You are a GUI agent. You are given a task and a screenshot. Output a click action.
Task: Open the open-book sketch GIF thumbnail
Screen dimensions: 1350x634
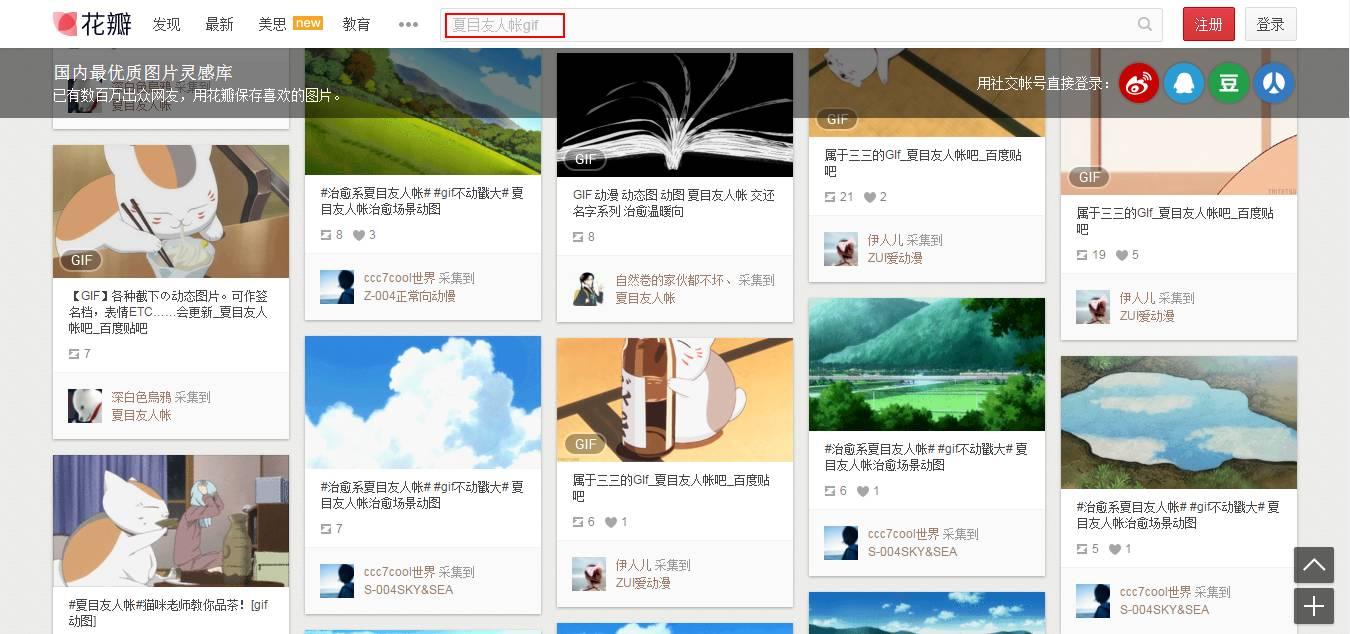pos(675,115)
